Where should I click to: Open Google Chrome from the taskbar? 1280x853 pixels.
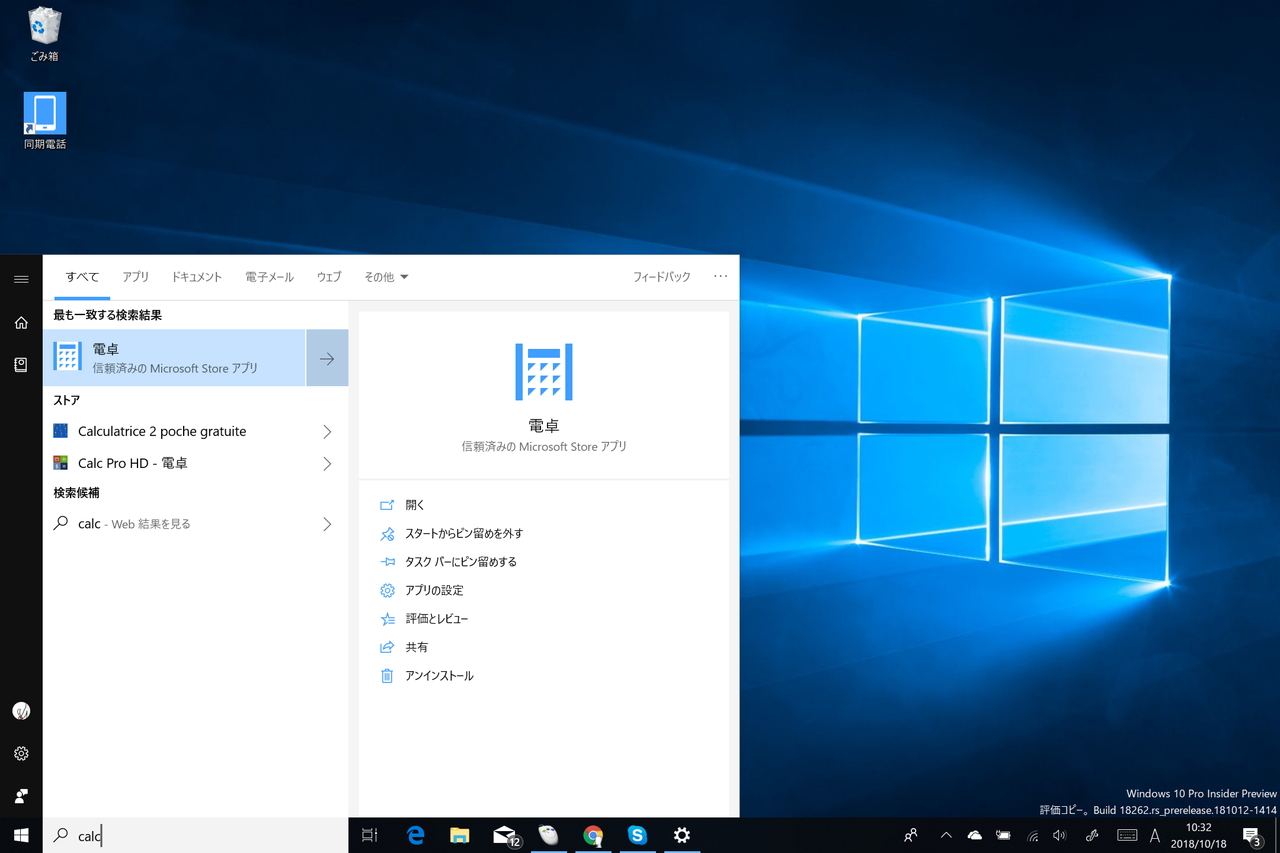593,836
